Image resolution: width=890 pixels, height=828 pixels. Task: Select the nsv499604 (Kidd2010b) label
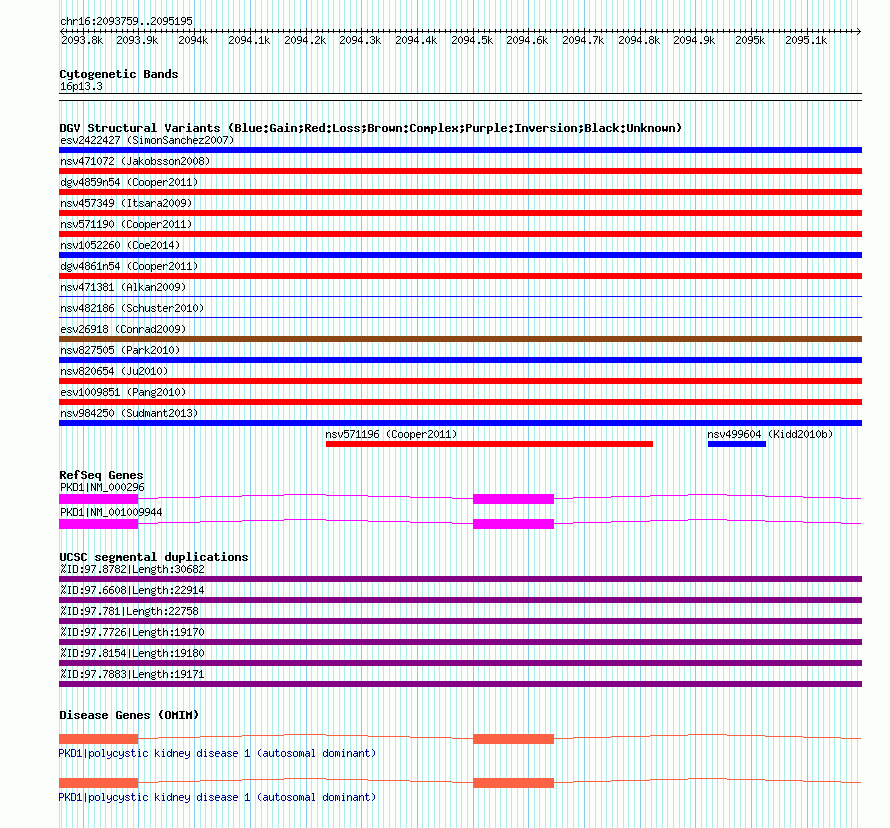tap(770, 434)
